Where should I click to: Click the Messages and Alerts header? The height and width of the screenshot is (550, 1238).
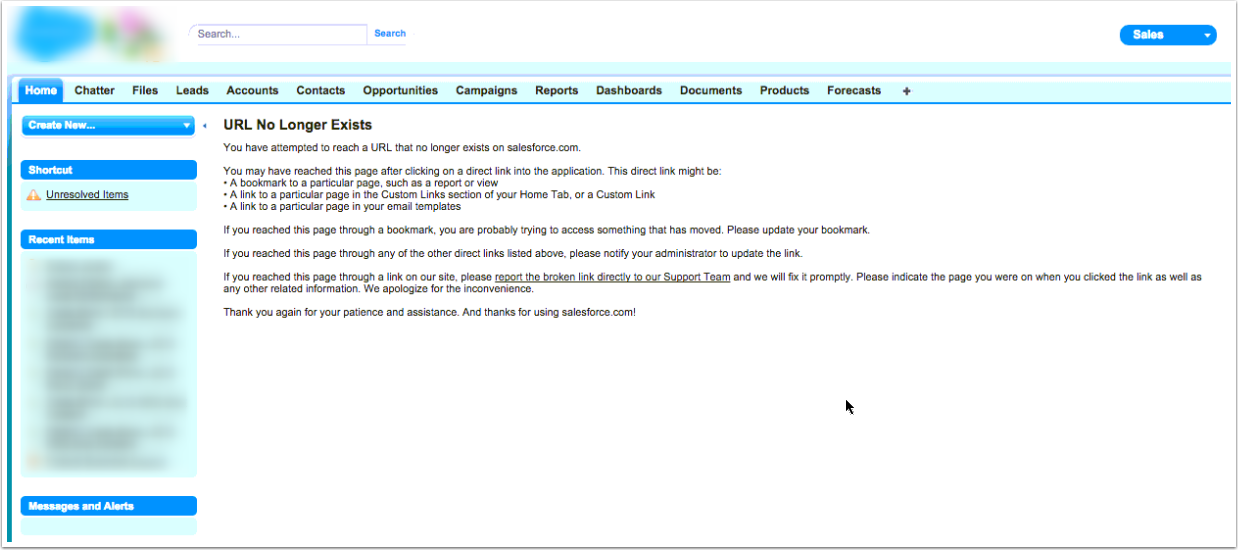(109, 506)
